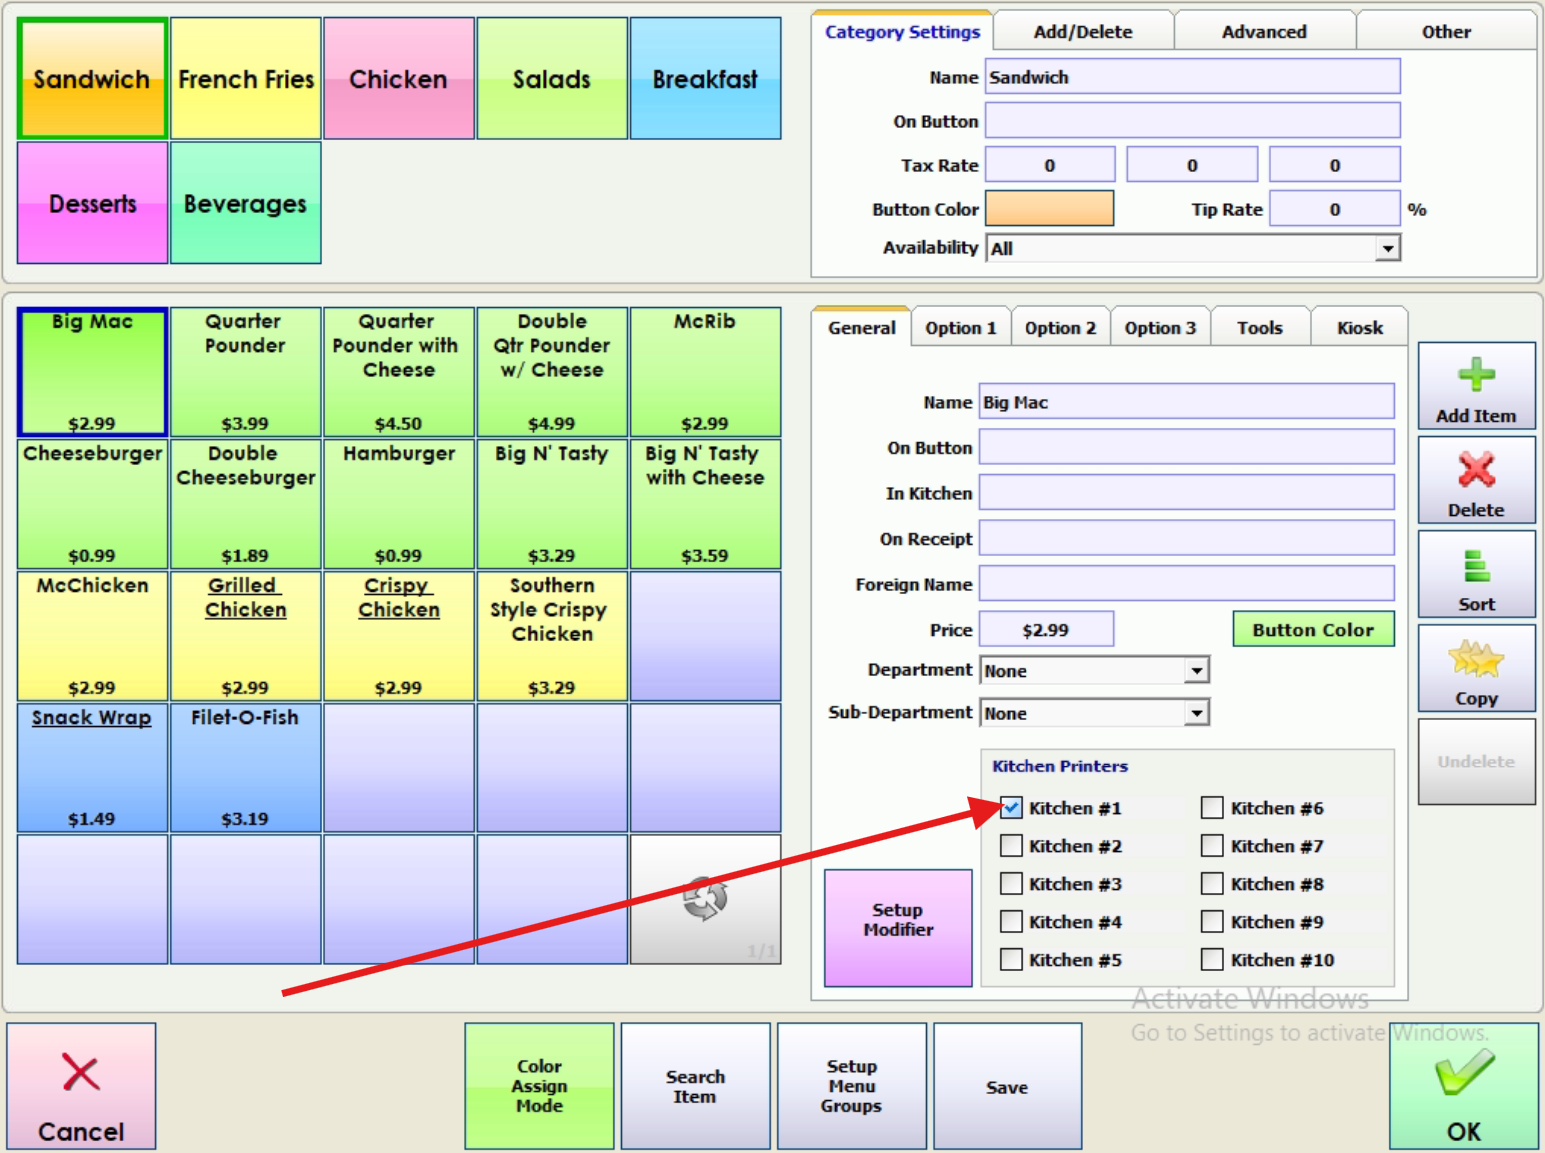This screenshot has width=1545, height=1153.
Task: Click the refresh page icon in the item grid
Action: pos(705,898)
